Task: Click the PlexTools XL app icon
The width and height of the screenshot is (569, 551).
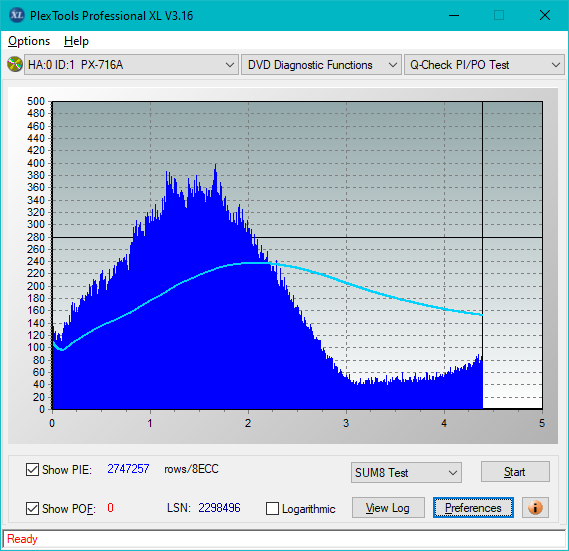Action: [x=16, y=15]
